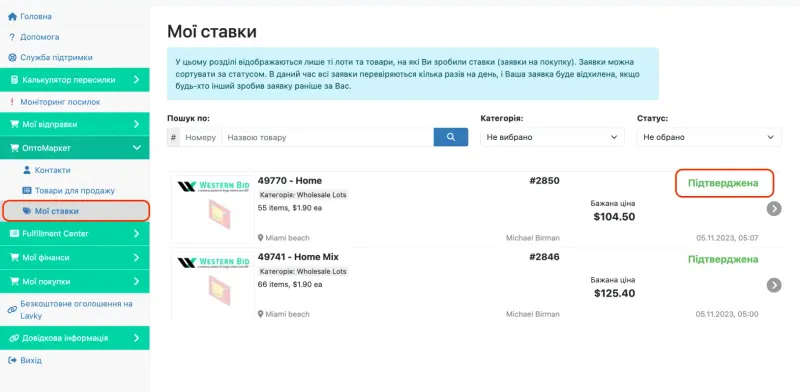Click the home icon next to Головна
800x392 pixels.
click(x=13, y=16)
